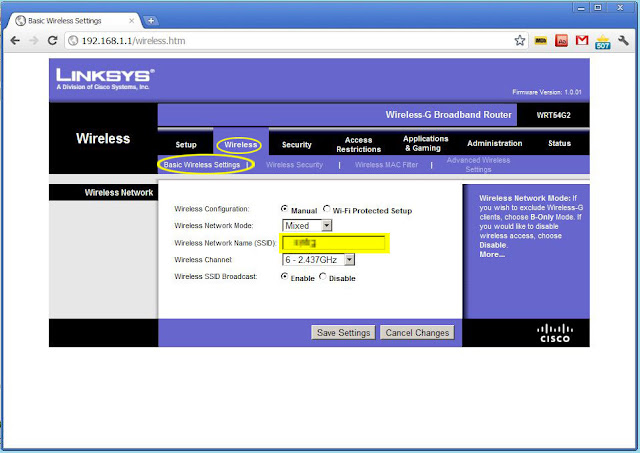Click the Wireless Network section heading
The image size is (640, 453).
coord(118,193)
